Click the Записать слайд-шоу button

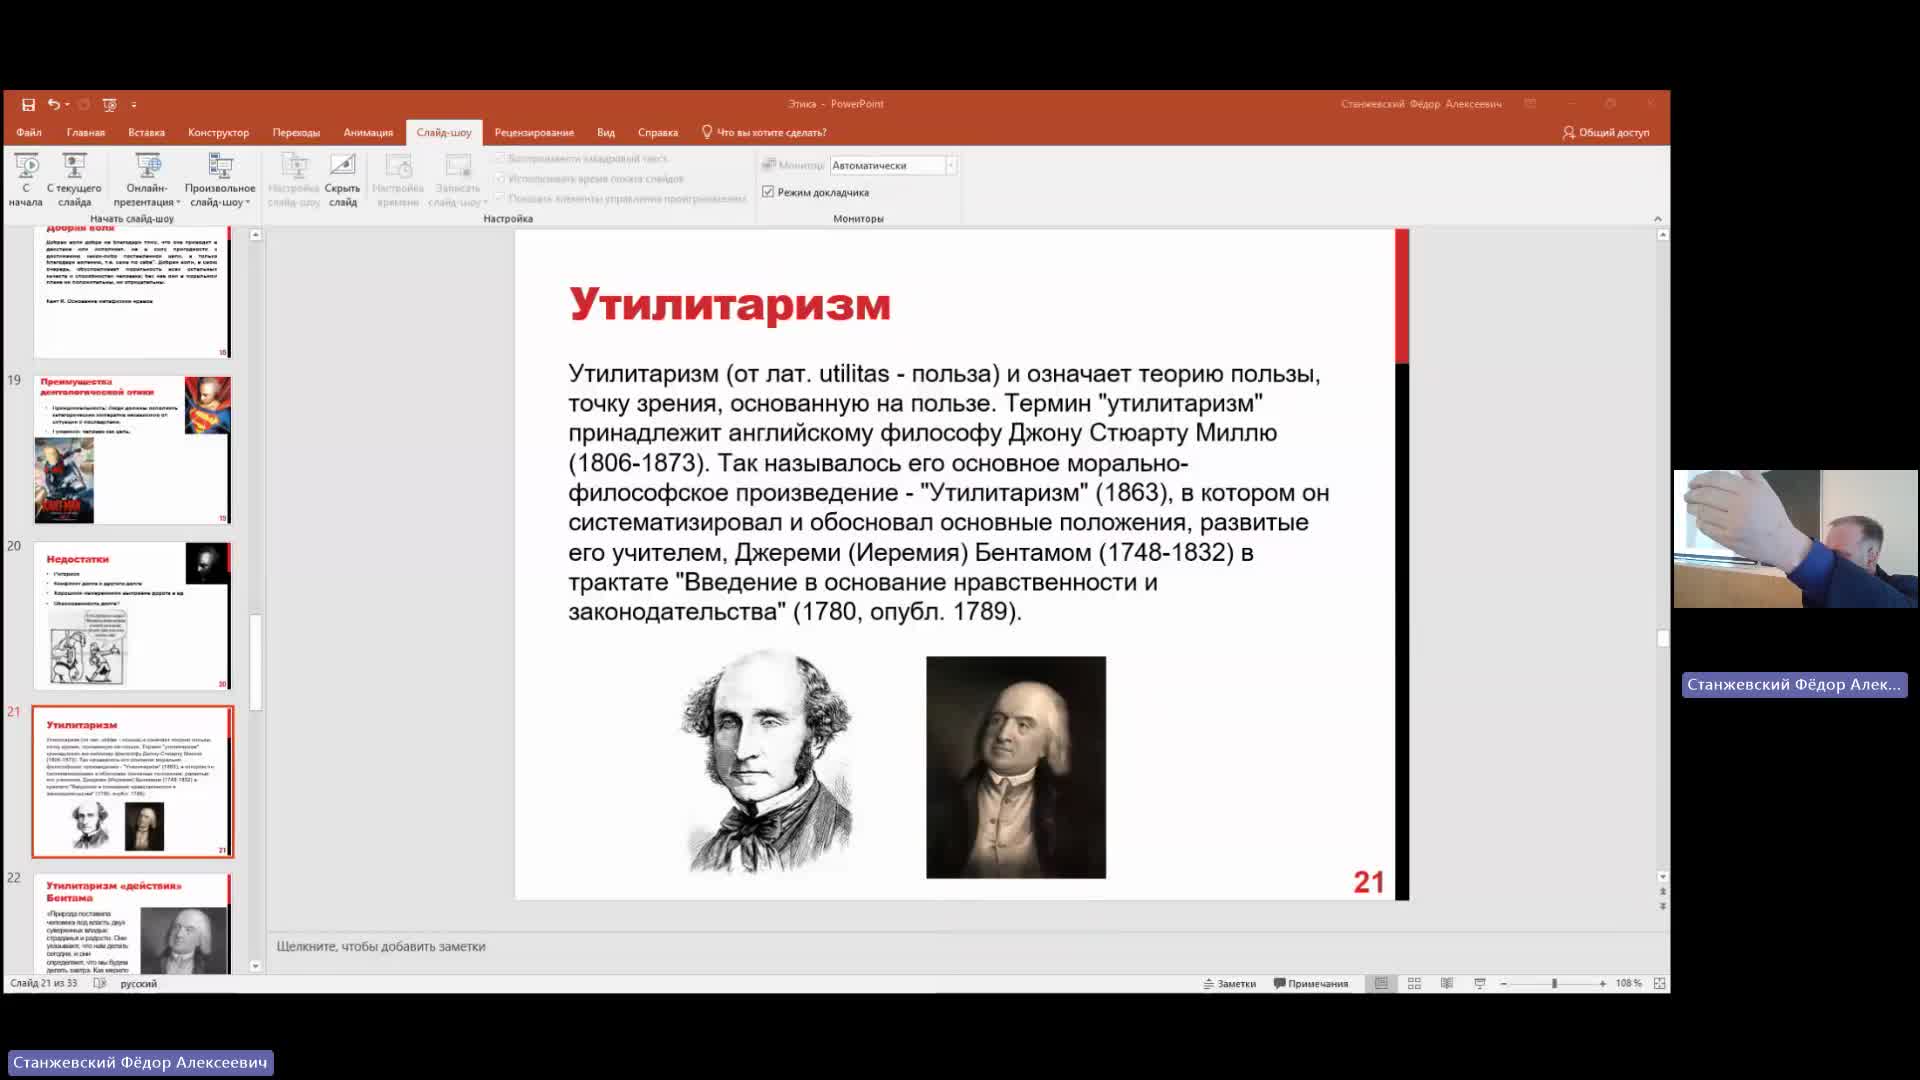pyautogui.click(x=458, y=180)
